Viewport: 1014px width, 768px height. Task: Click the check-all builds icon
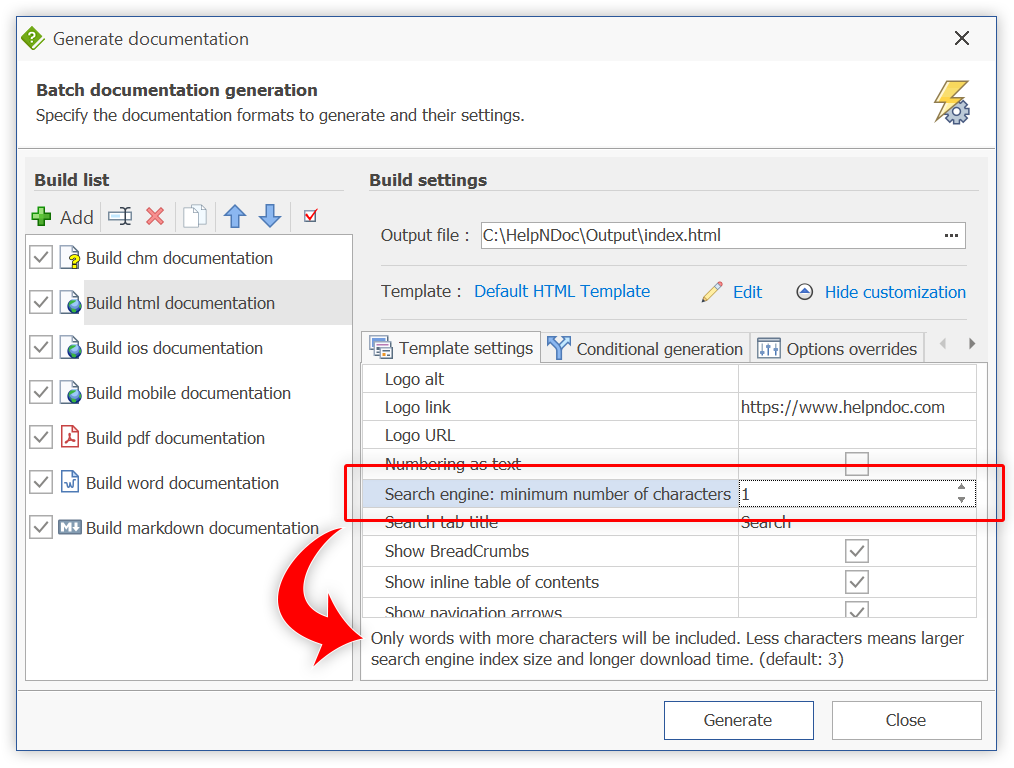pos(310,216)
